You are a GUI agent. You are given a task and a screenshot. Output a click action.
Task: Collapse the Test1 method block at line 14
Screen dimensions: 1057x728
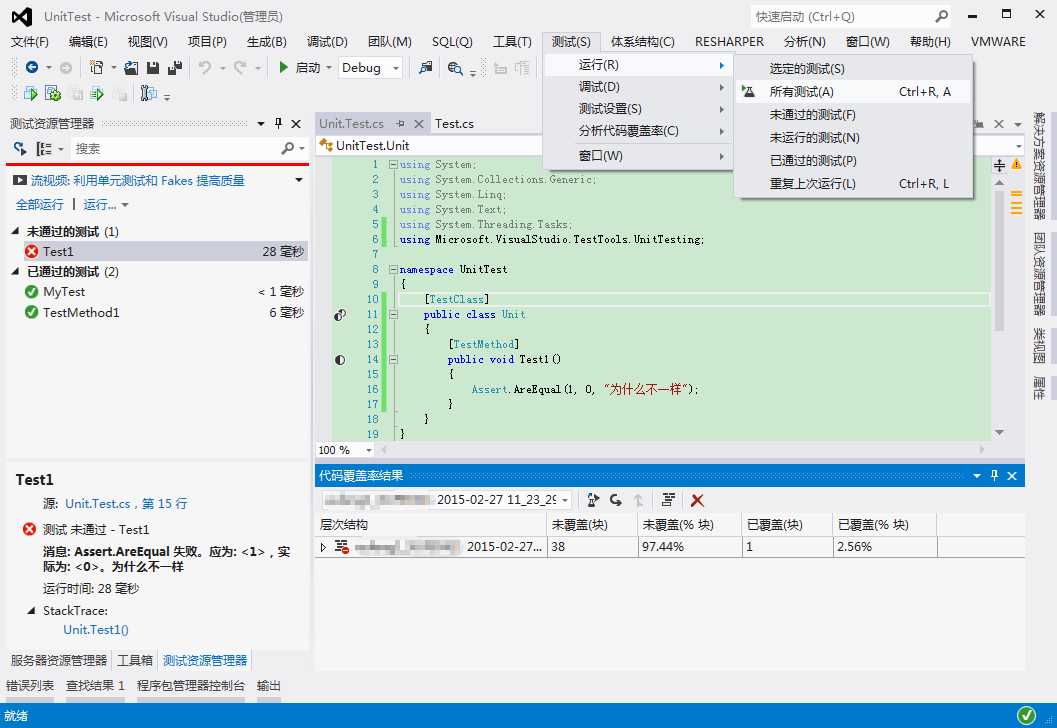point(393,360)
